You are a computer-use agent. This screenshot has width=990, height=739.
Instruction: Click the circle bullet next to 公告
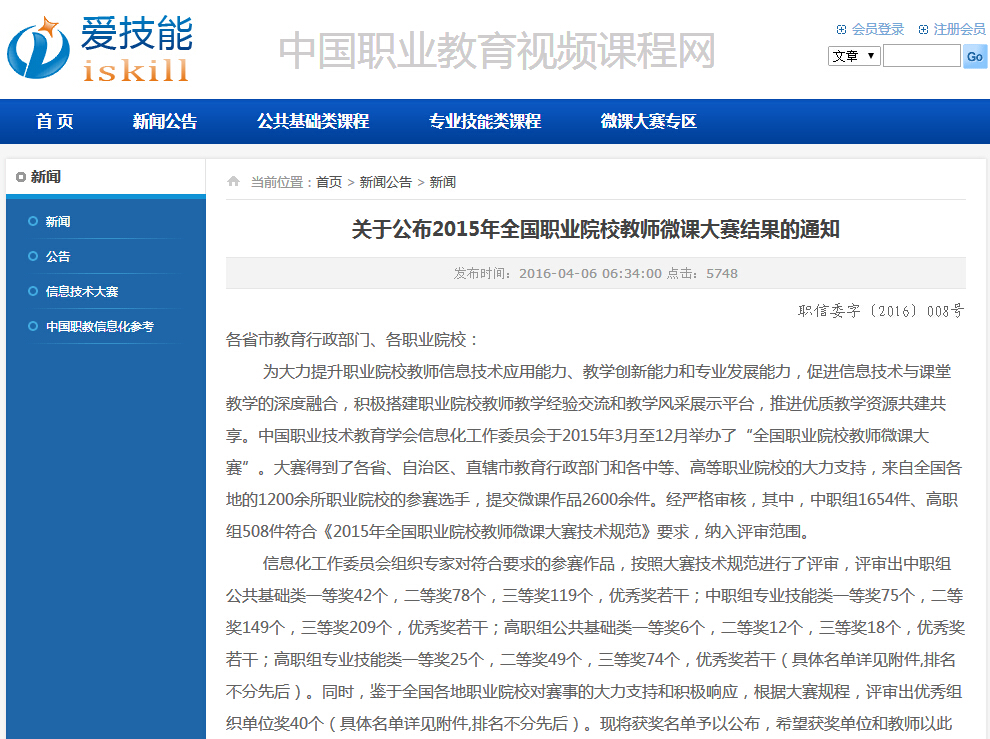point(33,256)
